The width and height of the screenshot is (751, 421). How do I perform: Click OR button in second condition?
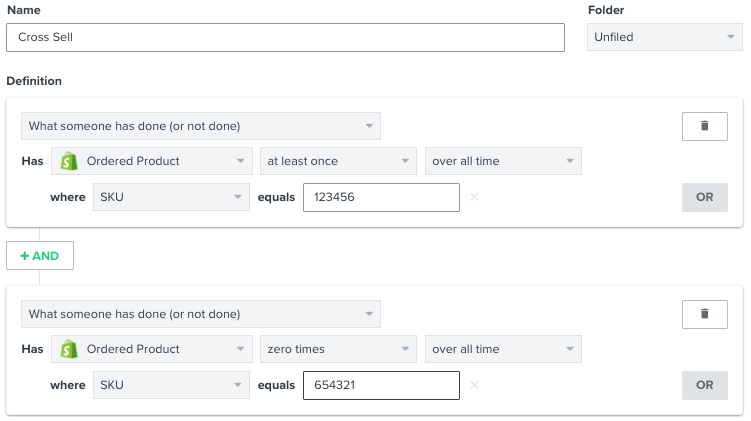(x=704, y=385)
